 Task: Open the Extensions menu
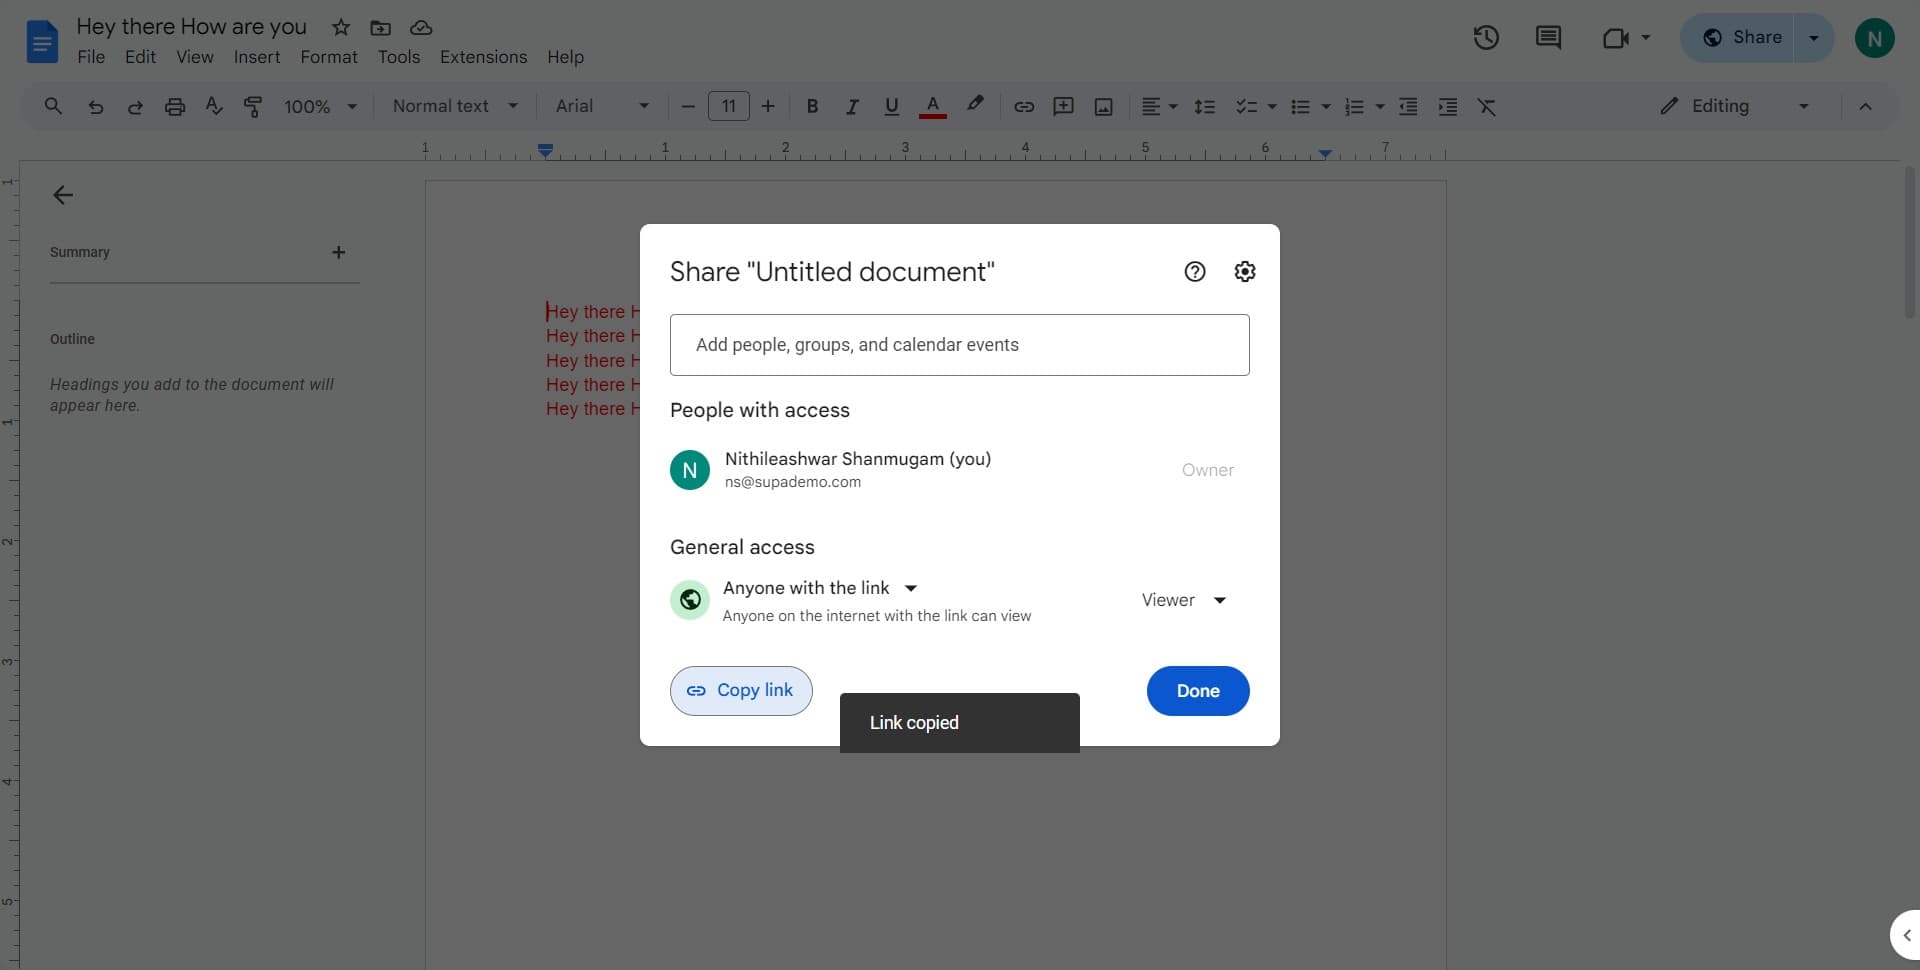[483, 57]
